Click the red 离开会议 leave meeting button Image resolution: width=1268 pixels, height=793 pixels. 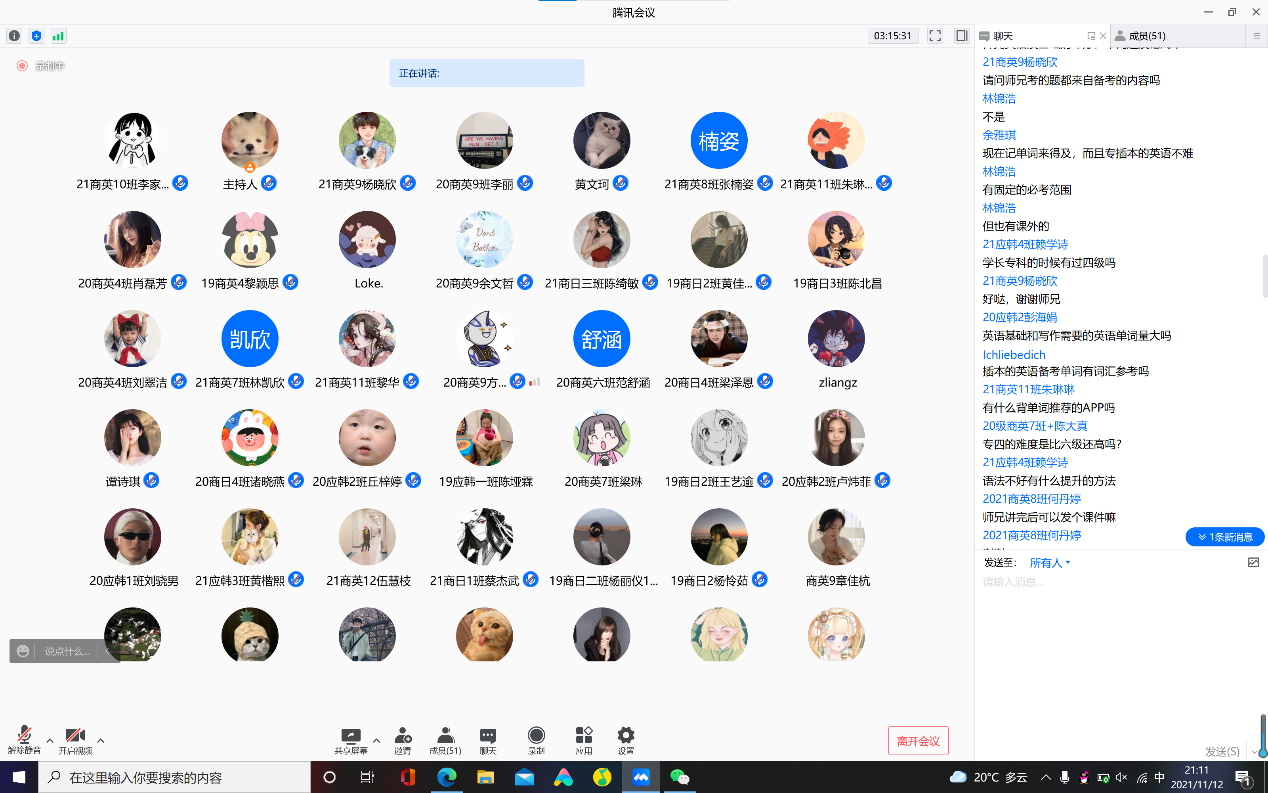pyautogui.click(x=918, y=741)
